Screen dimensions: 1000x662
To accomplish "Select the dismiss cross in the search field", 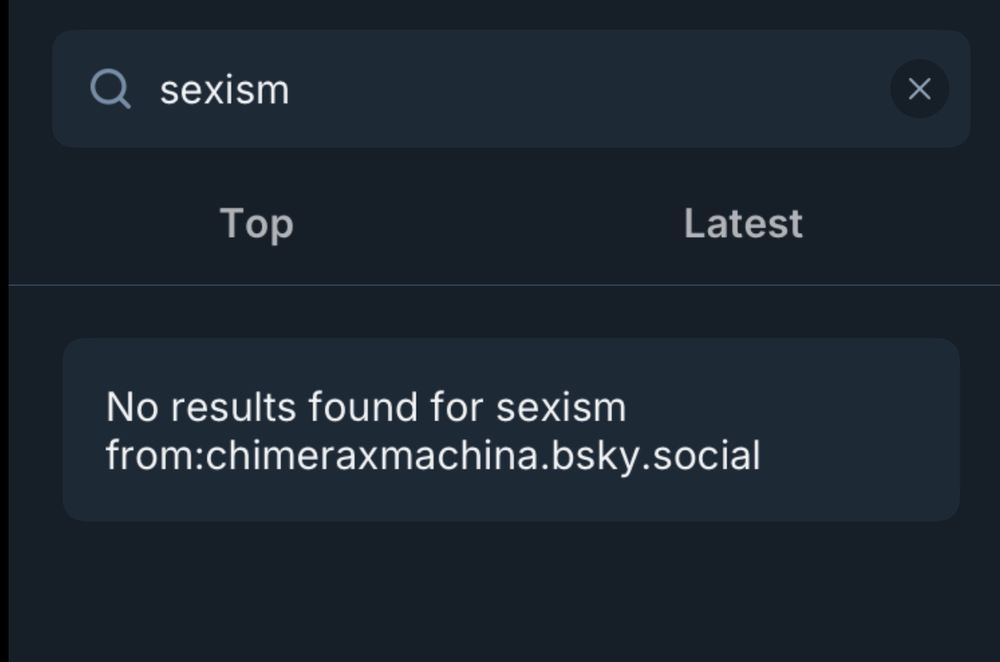I will [918, 88].
